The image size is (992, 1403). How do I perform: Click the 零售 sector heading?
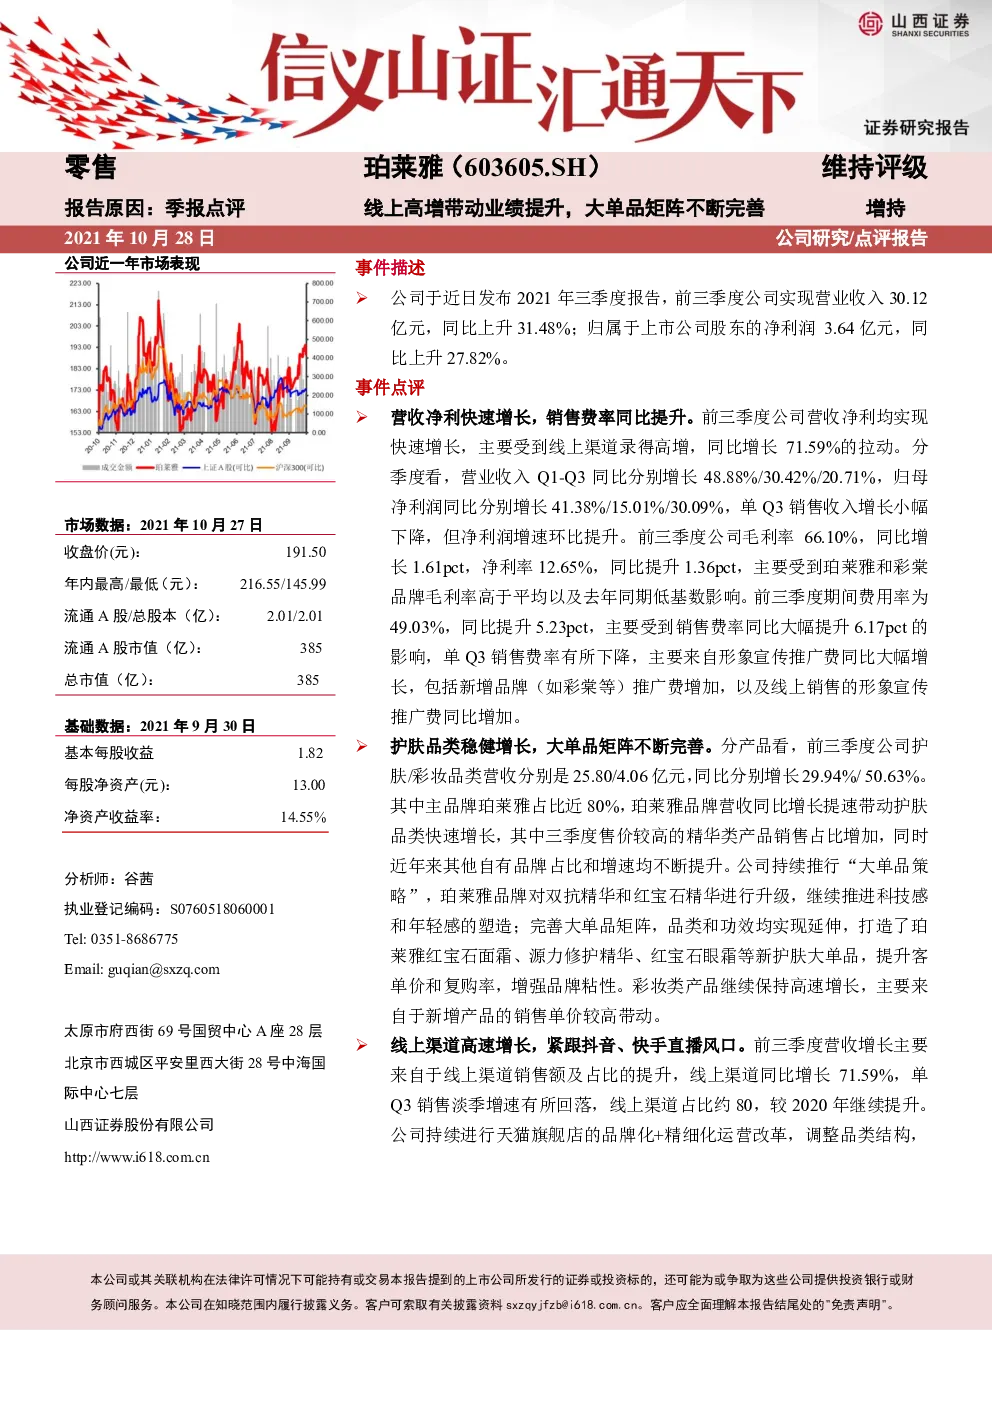pyautogui.click(x=91, y=167)
